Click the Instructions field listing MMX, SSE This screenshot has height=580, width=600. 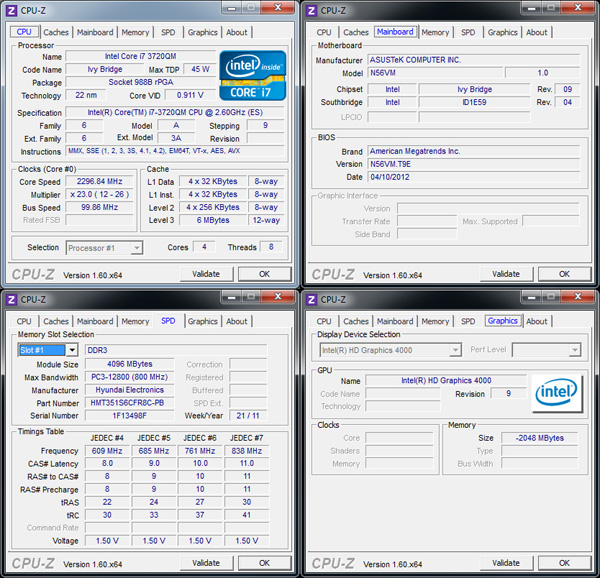point(175,151)
